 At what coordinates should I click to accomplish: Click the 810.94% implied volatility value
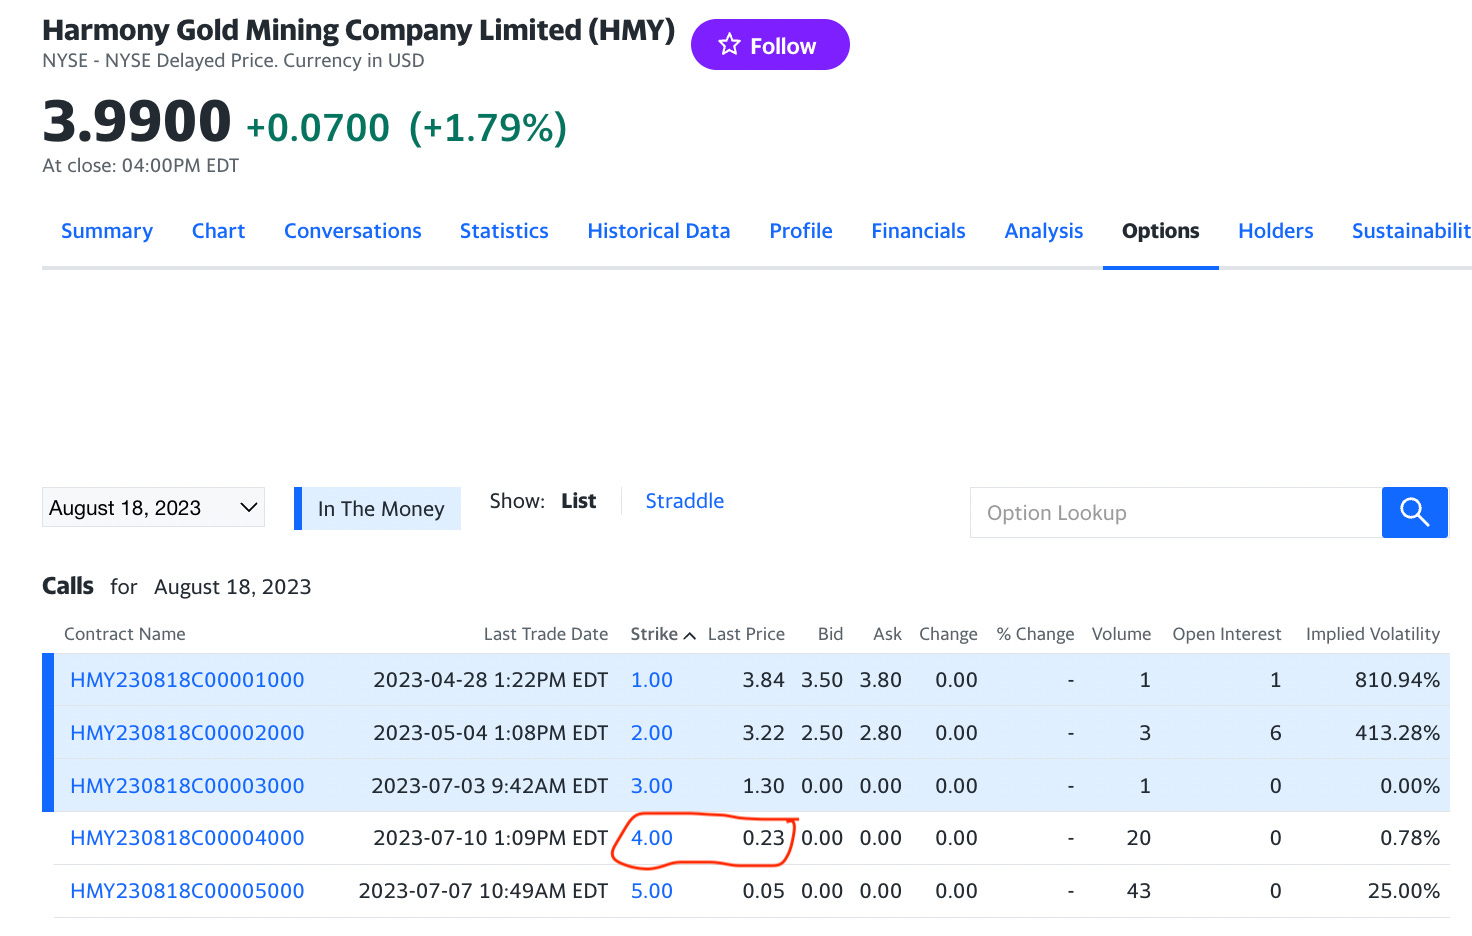[x=1397, y=680]
